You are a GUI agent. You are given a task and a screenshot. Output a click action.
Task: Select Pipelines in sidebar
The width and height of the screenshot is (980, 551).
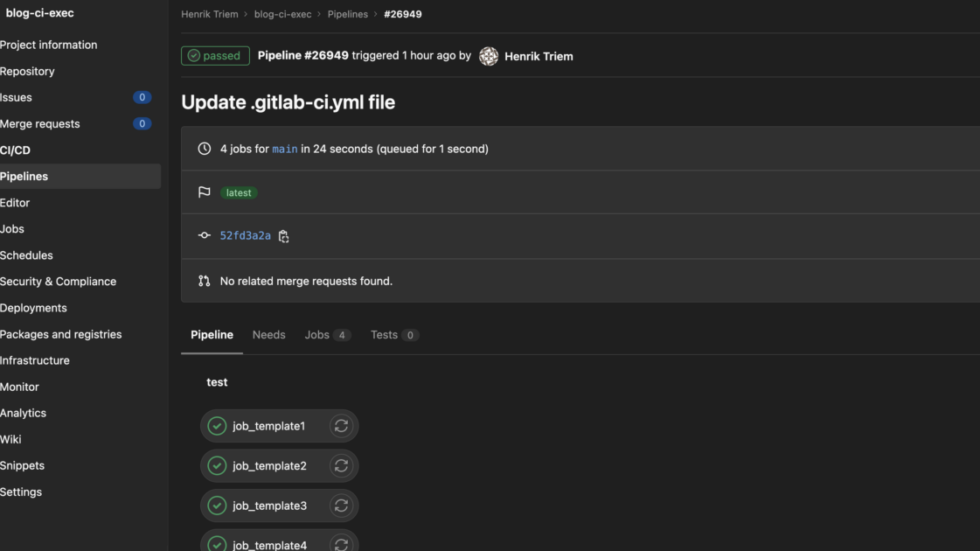click(x=80, y=176)
